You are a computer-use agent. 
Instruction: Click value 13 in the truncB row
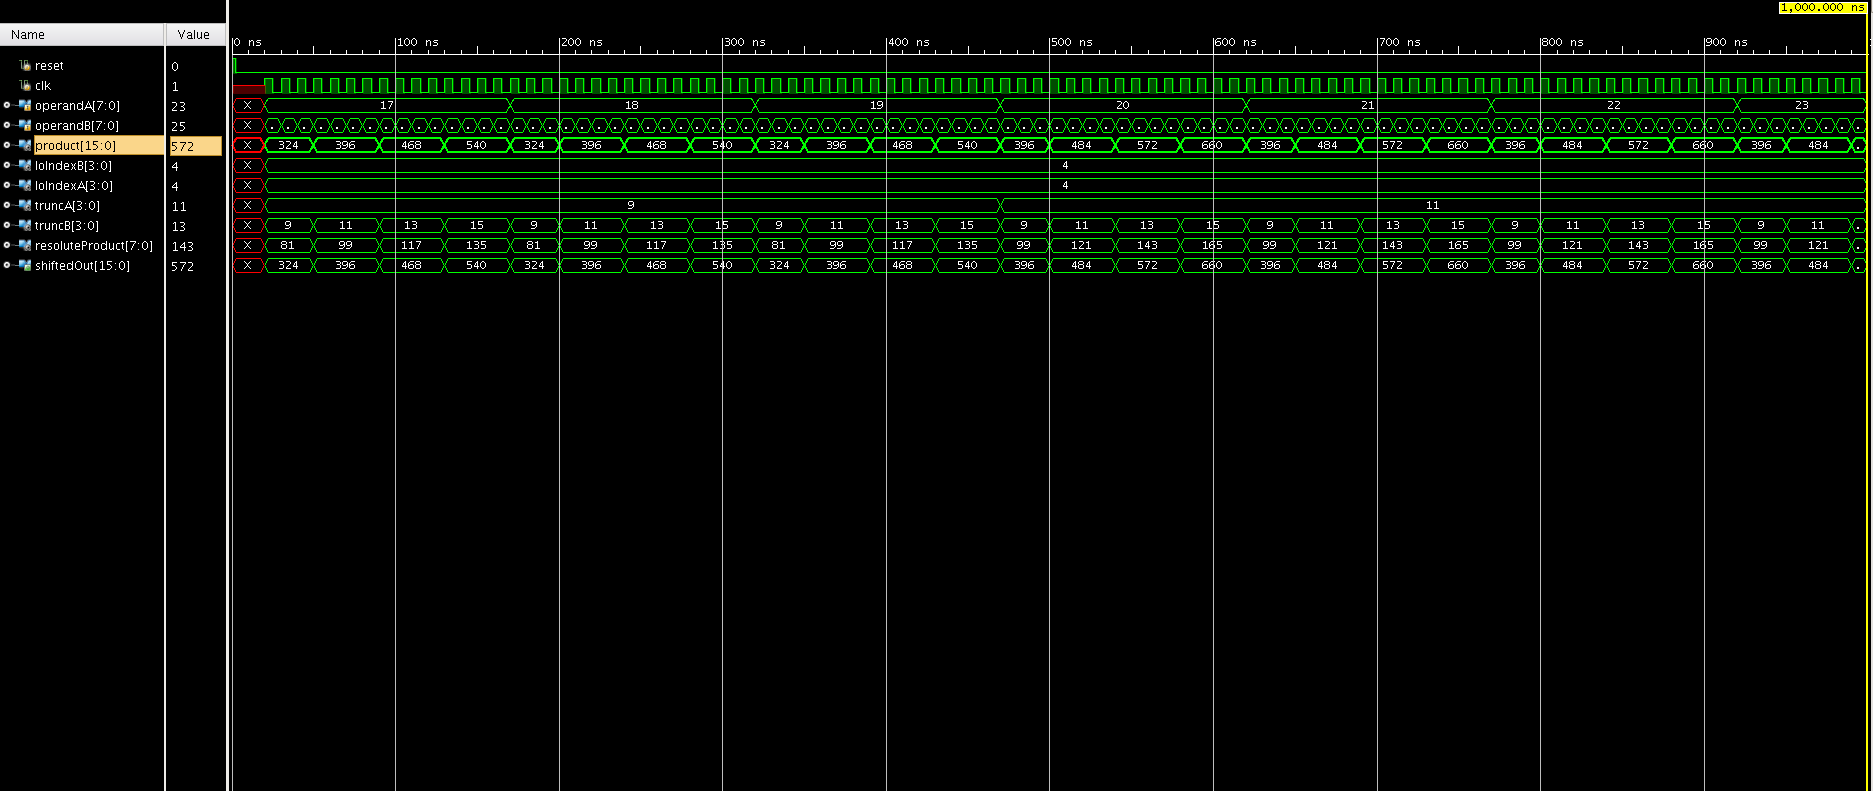(178, 226)
